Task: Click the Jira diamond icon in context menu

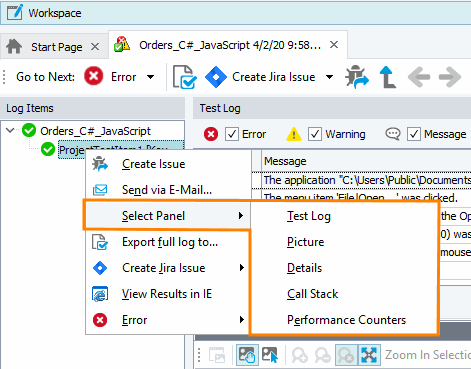Action: pyautogui.click(x=100, y=268)
